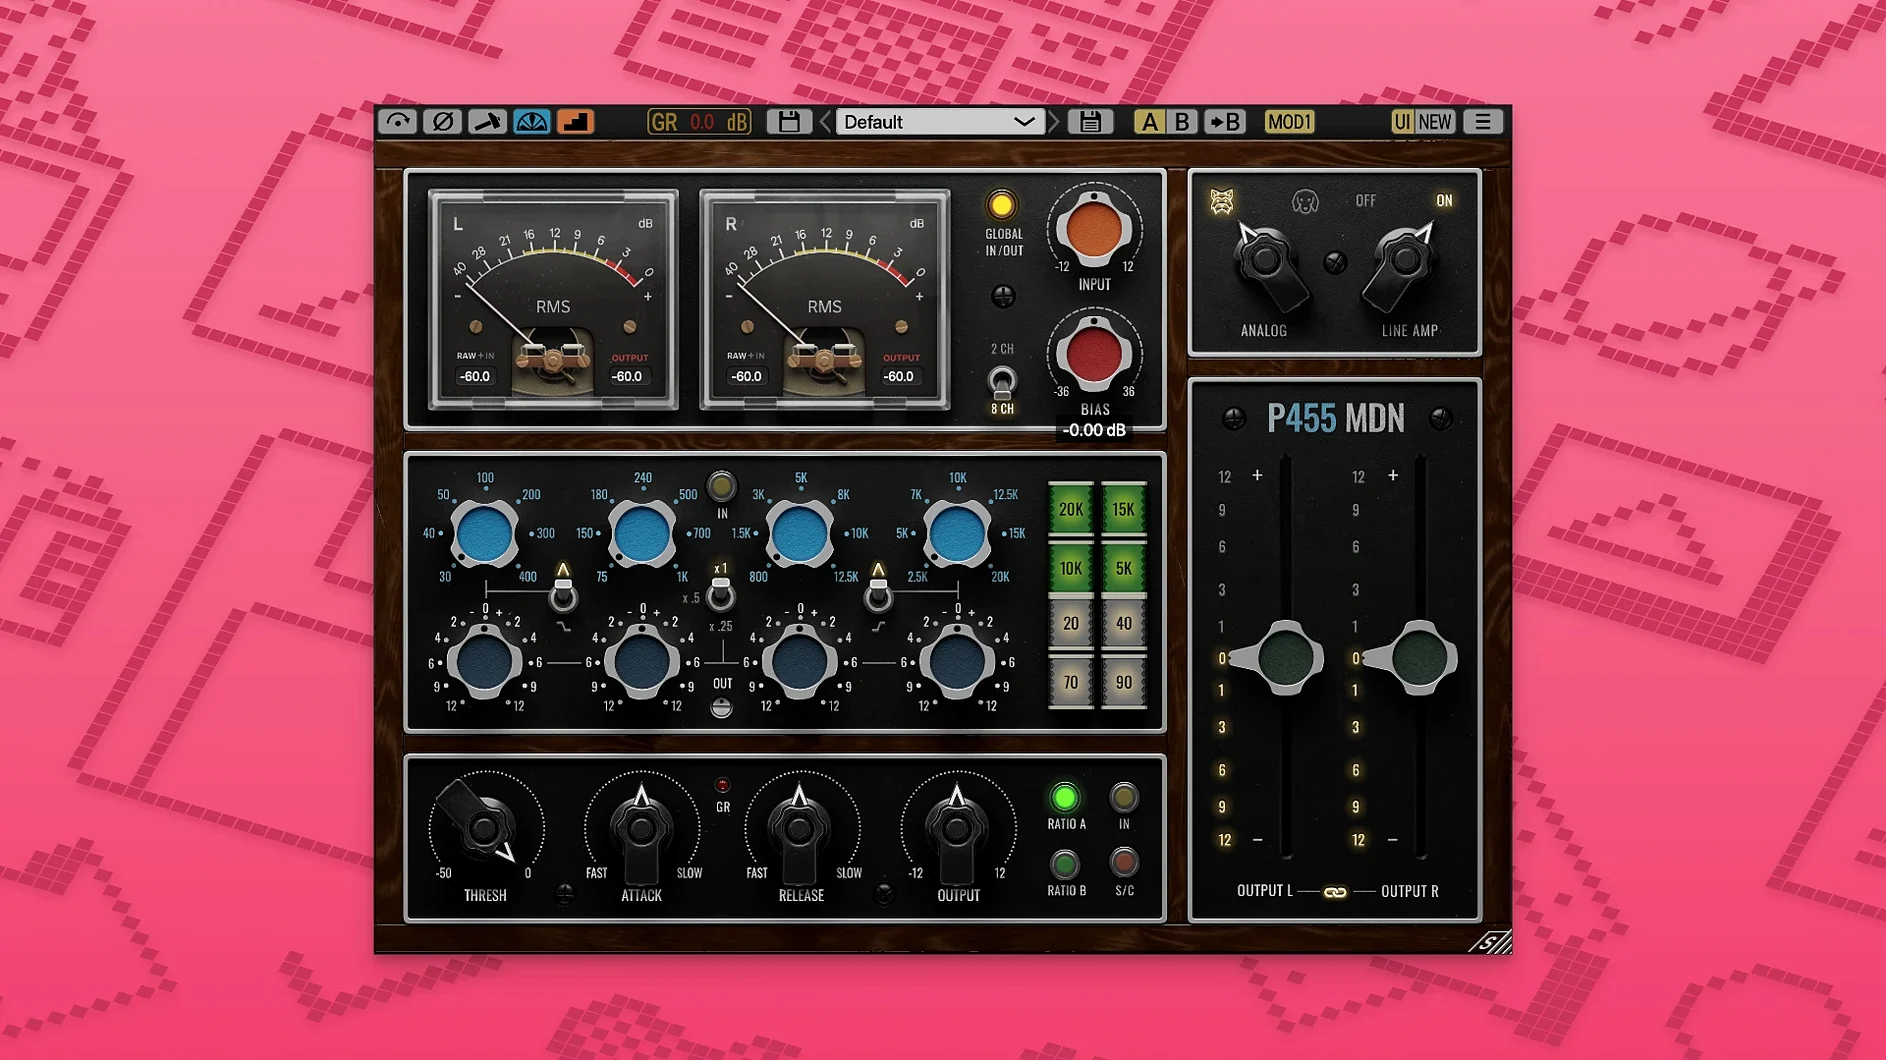This screenshot has width=1886, height=1060.
Task: Go to the previous preset arrow
Action: coord(825,122)
